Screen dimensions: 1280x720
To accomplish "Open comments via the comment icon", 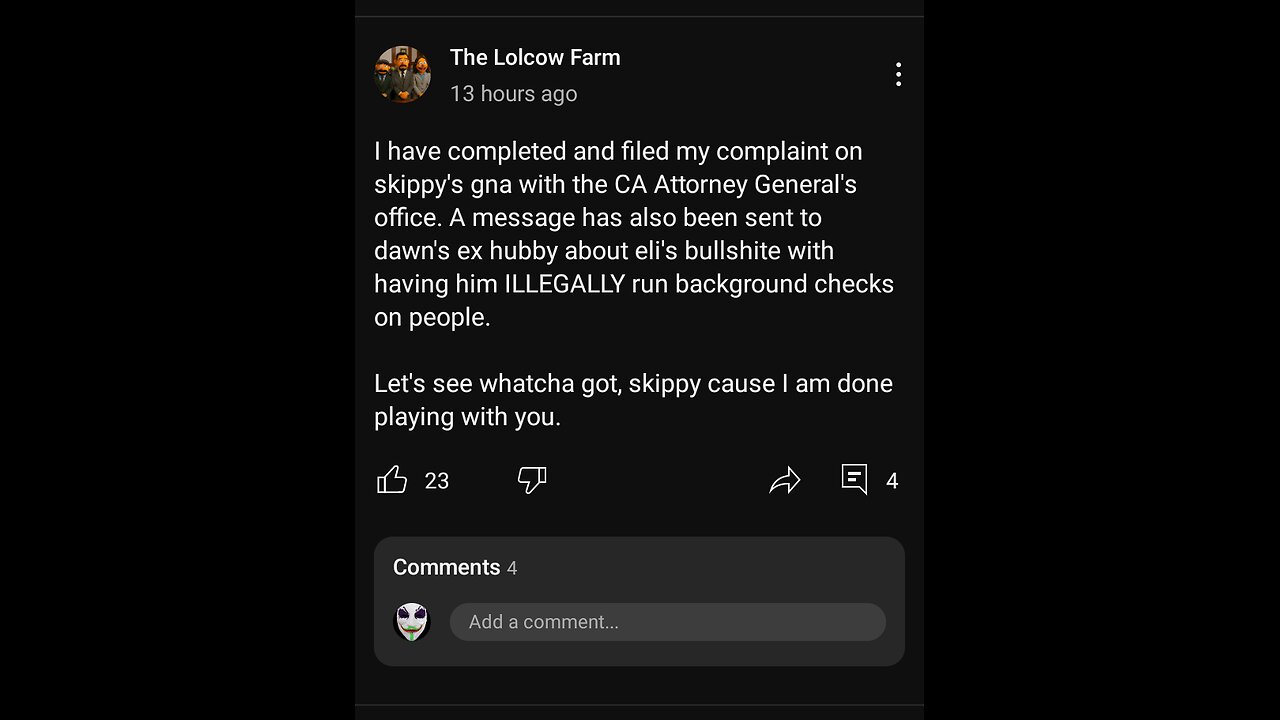I will click(854, 480).
